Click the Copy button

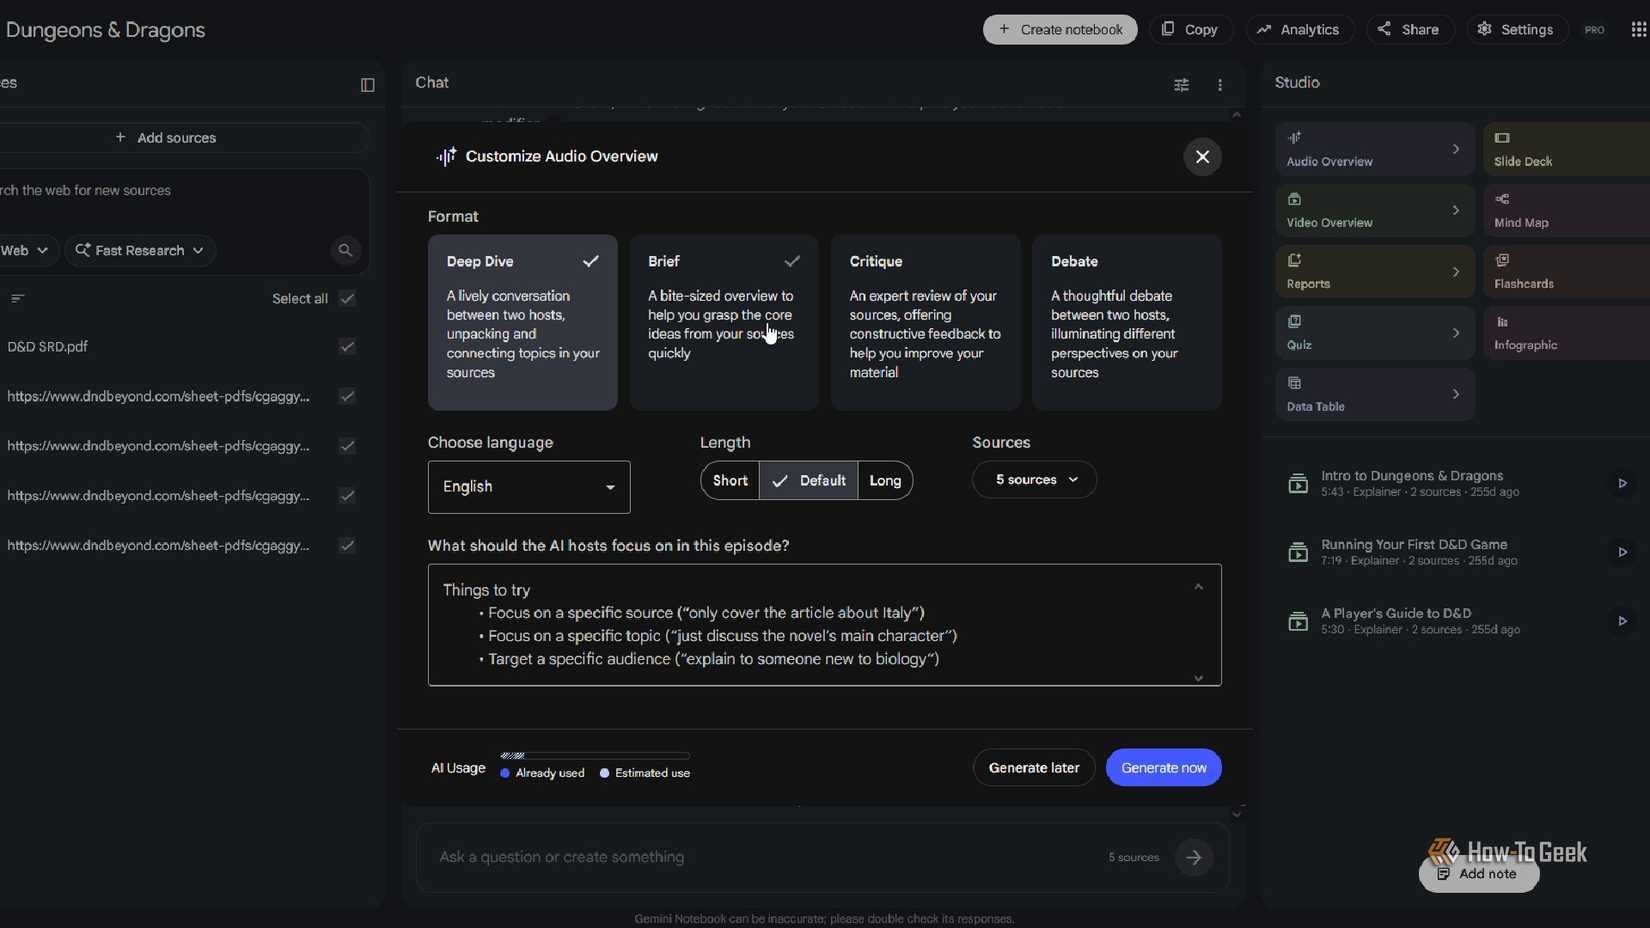(1190, 29)
